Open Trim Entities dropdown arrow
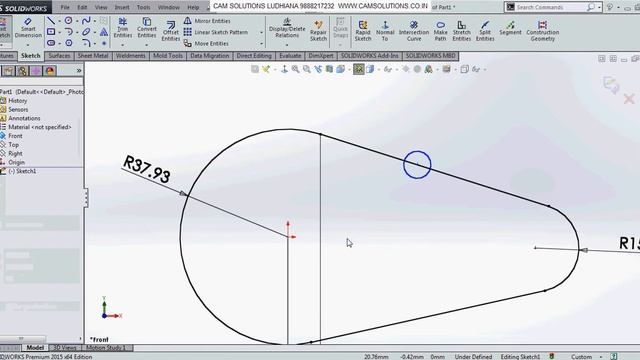The height and width of the screenshot is (360, 640). click(x=122, y=44)
